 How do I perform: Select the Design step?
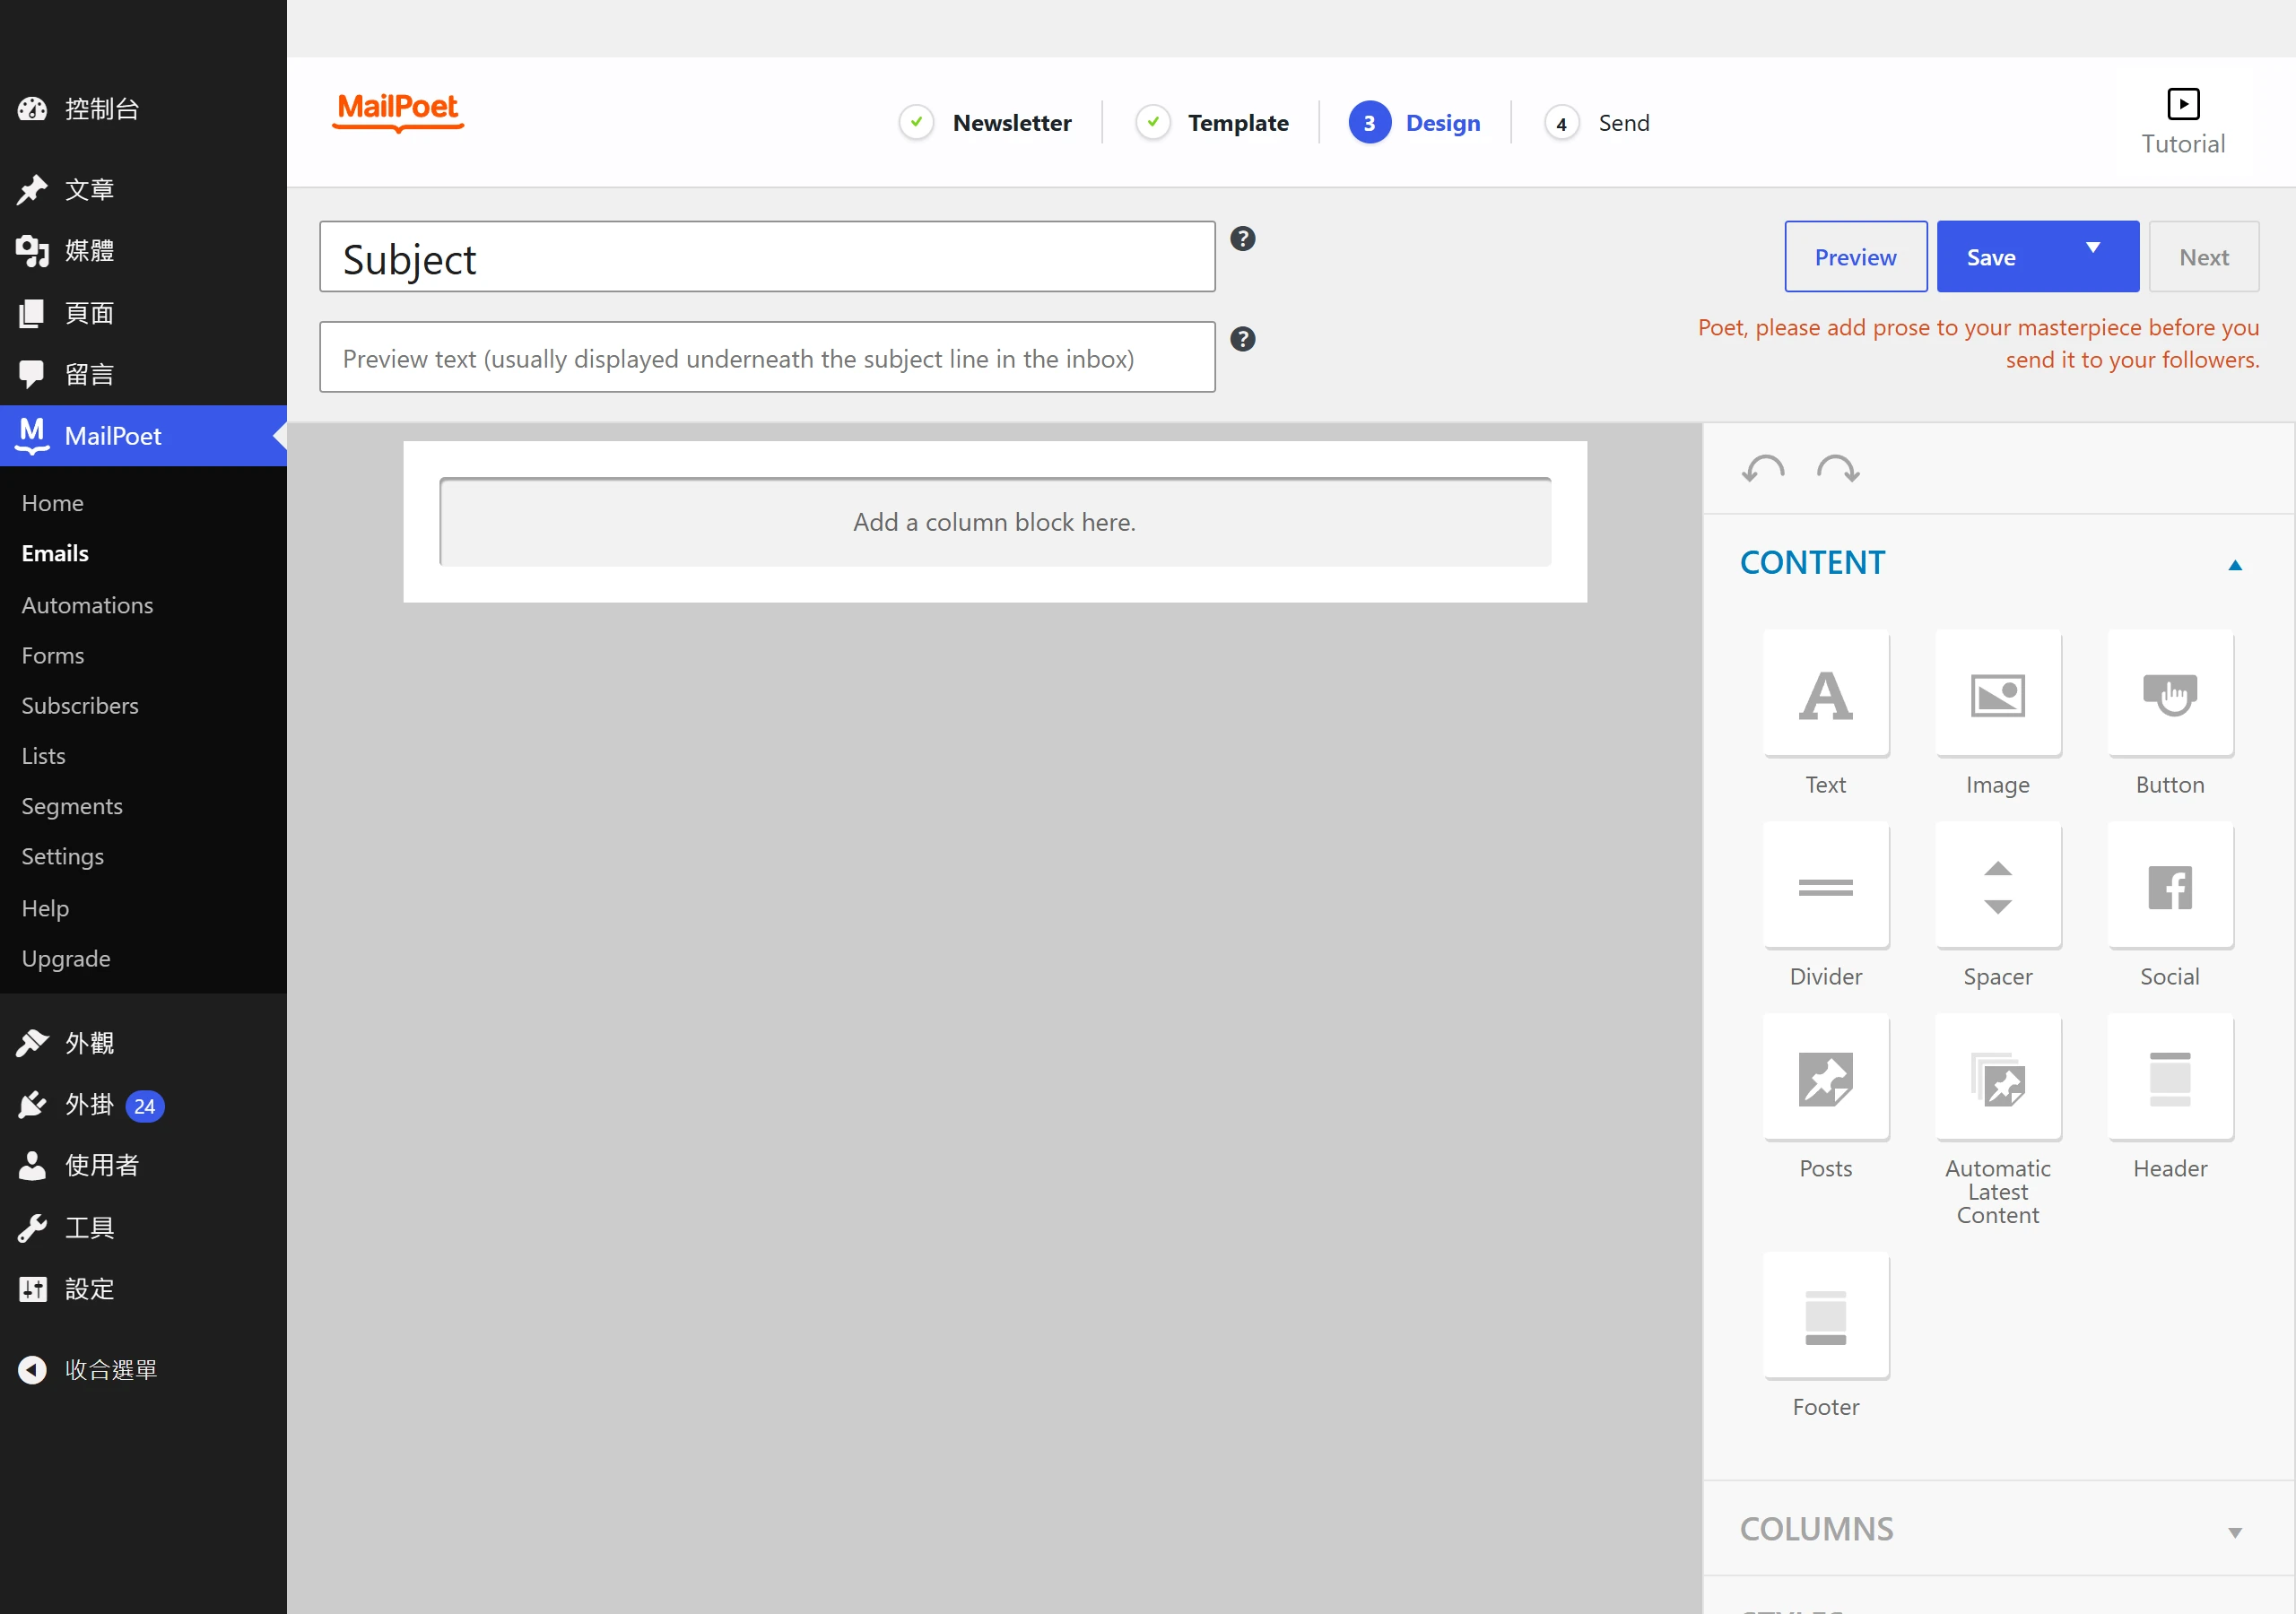pos(1415,122)
